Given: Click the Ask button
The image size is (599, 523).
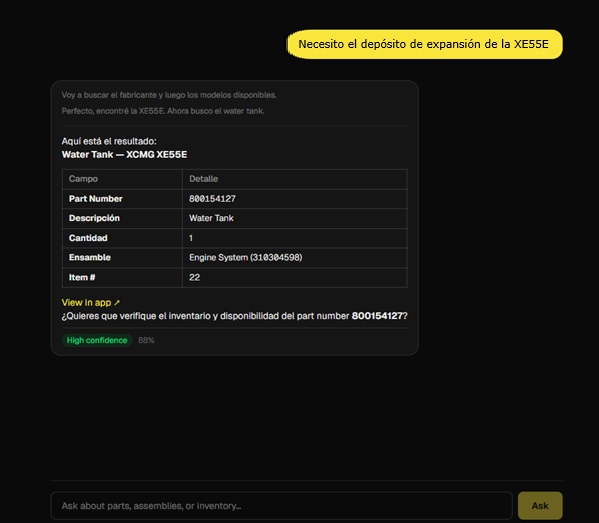Looking at the screenshot, I should [540, 505].
